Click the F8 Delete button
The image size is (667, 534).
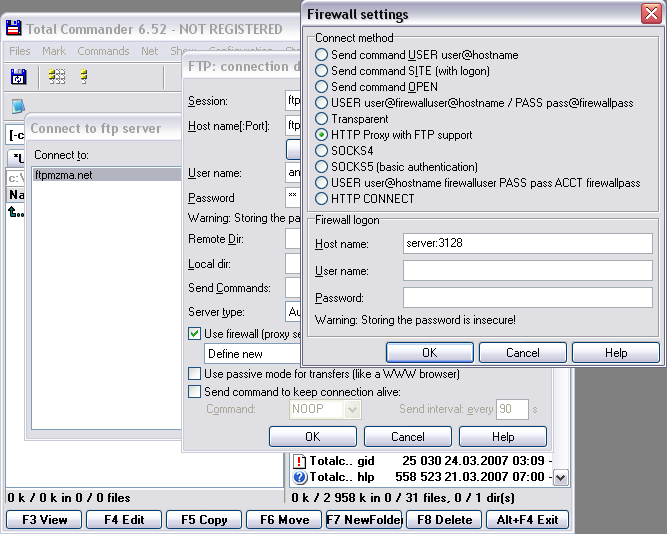pos(444,520)
